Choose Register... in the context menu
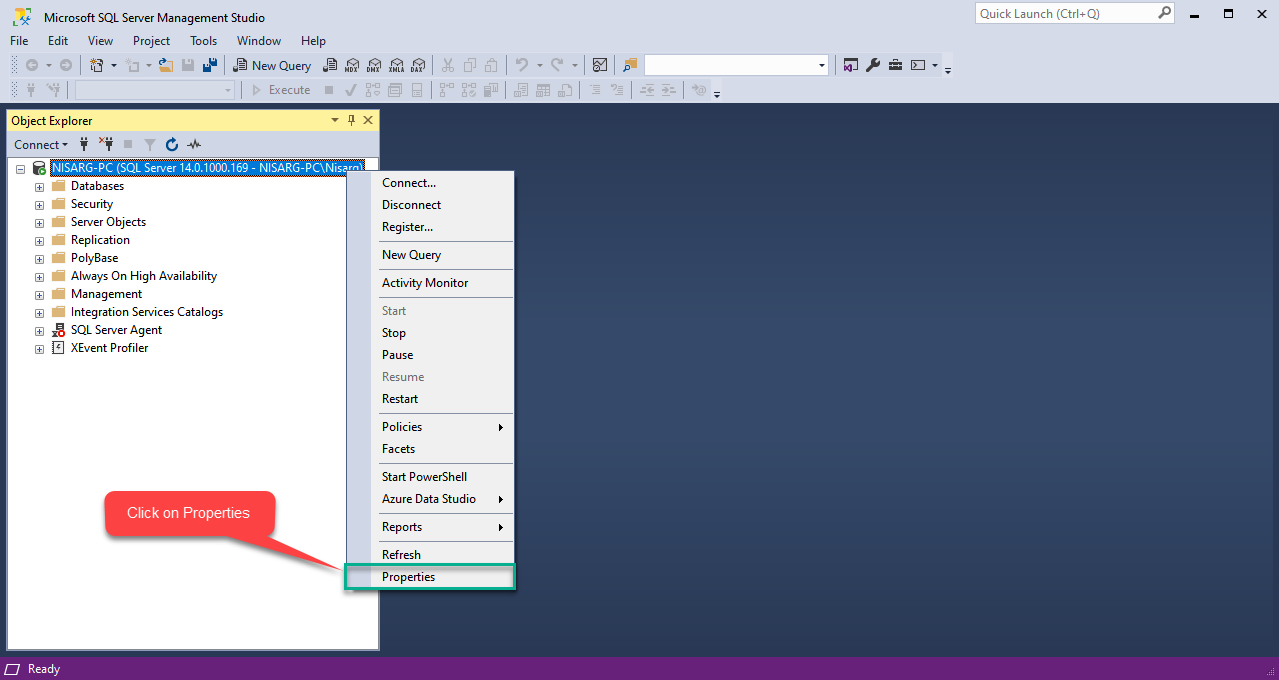1279x680 pixels. click(430, 227)
